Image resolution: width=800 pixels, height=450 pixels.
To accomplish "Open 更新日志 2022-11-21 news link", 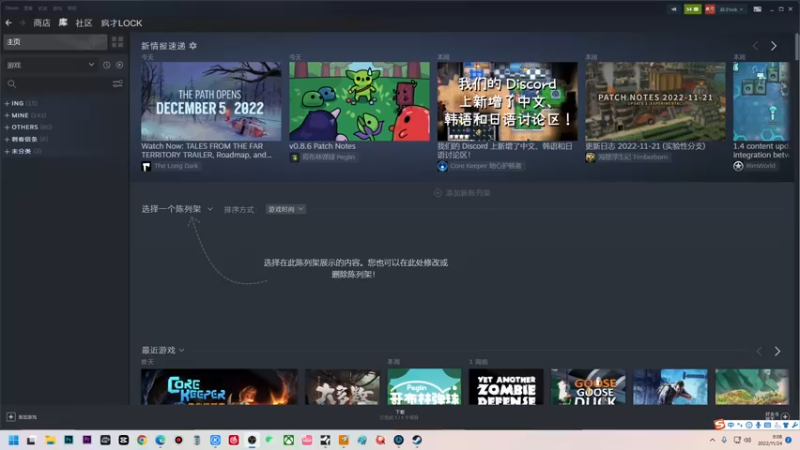I will pos(645,146).
